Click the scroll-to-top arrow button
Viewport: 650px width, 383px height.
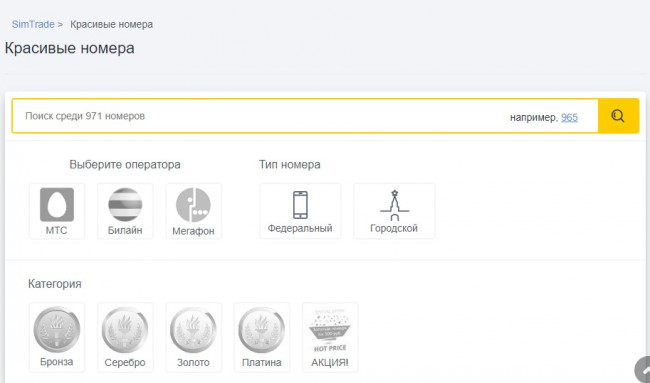pyautogui.click(x=643, y=370)
